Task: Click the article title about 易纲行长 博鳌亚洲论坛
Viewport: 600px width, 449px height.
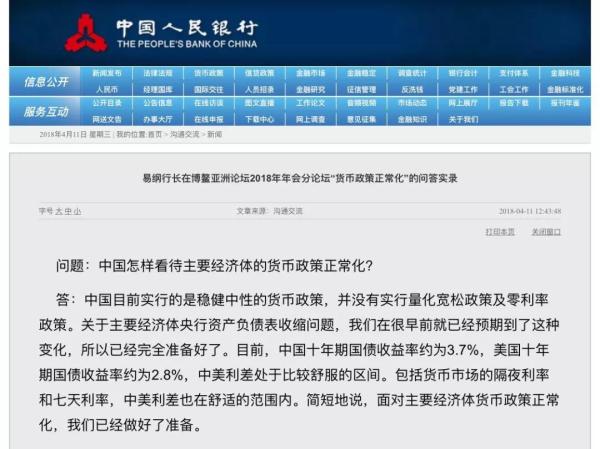Action: point(300,178)
